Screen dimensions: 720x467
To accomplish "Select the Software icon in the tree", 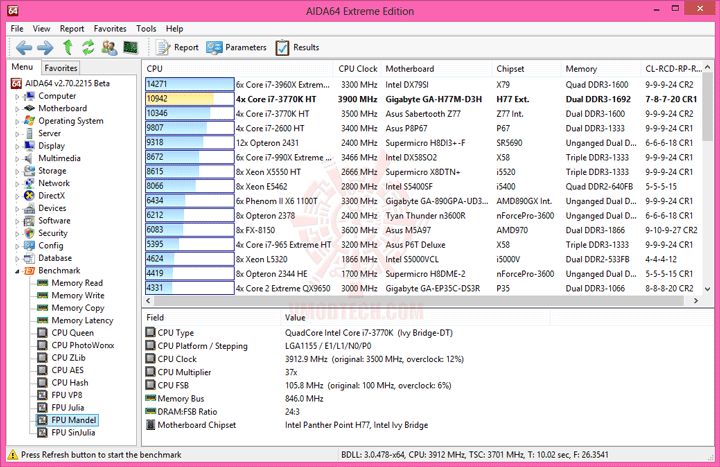I will tap(29, 220).
